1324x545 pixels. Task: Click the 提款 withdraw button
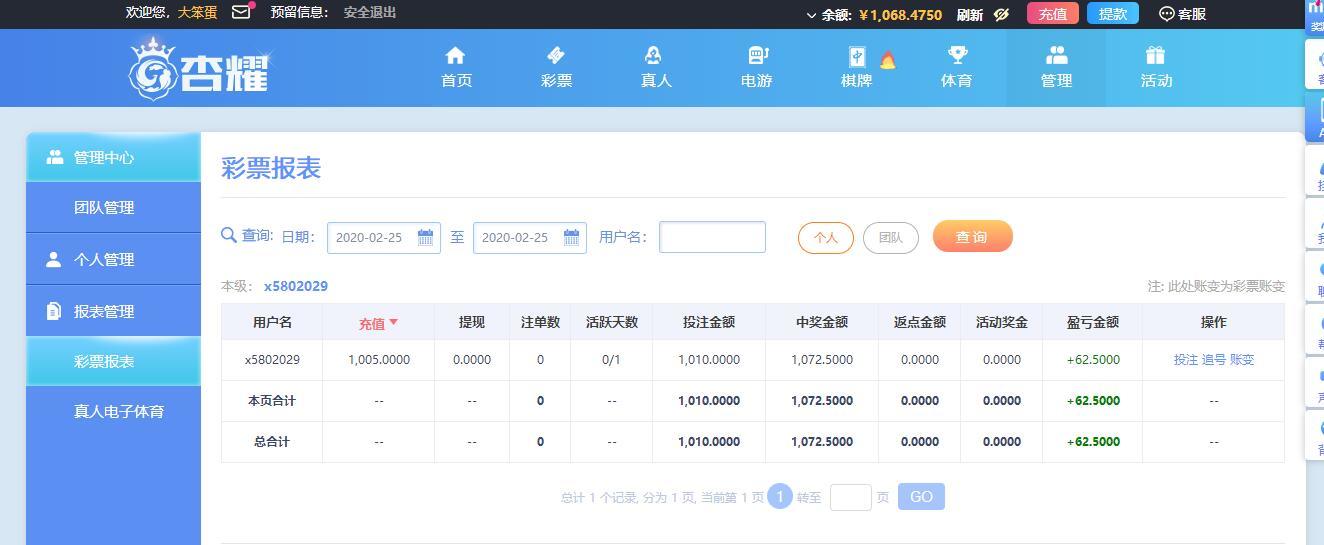click(1113, 13)
